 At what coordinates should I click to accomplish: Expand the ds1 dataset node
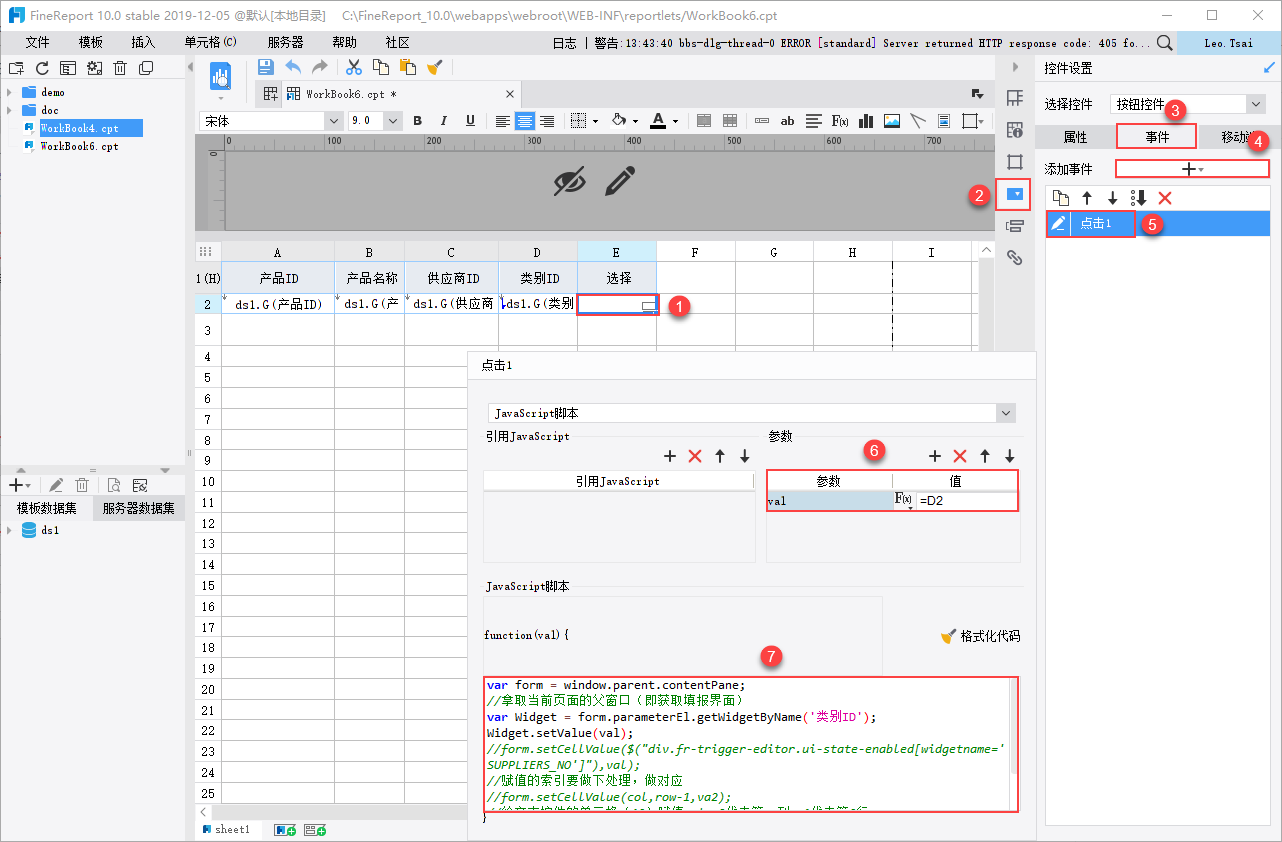pos(10,530)
